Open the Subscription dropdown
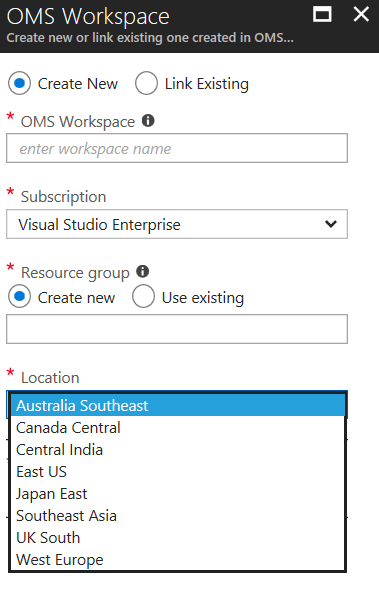379x596 pixels. pos(177,224)
